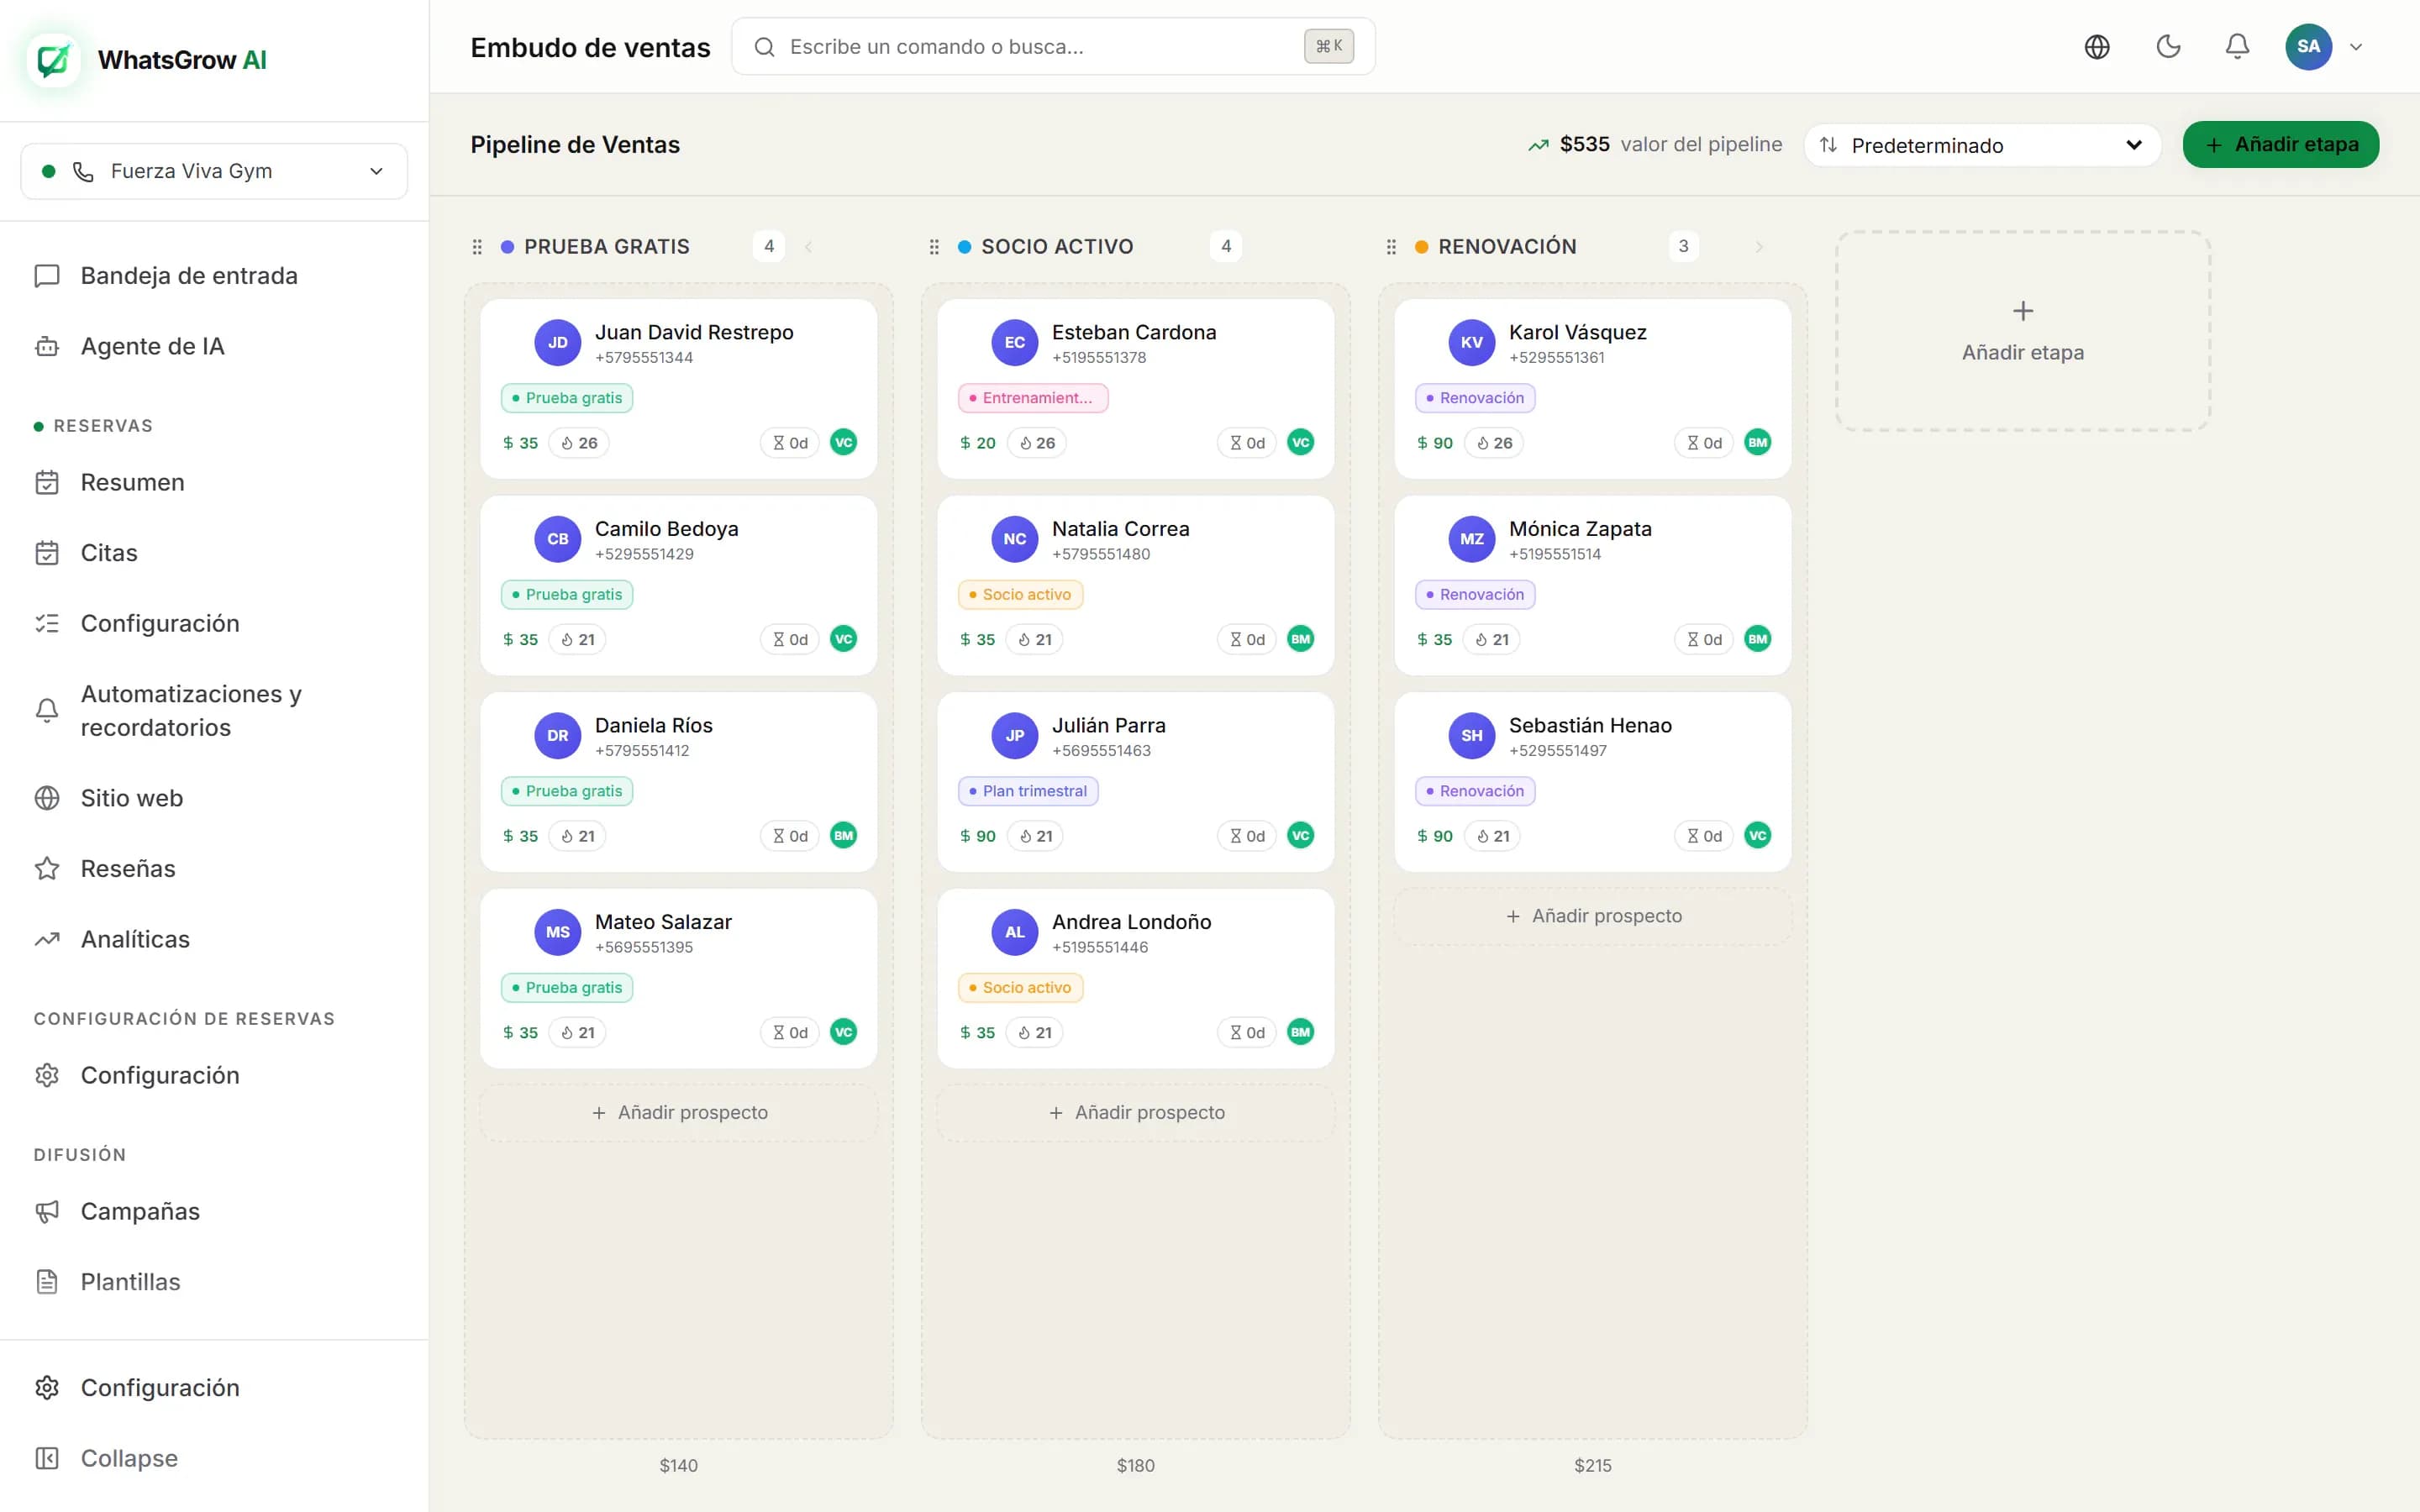Click the 0d hourglass chip on Natalia Correa
The image size is (2420, 1512).
[x=1247, y=639]
